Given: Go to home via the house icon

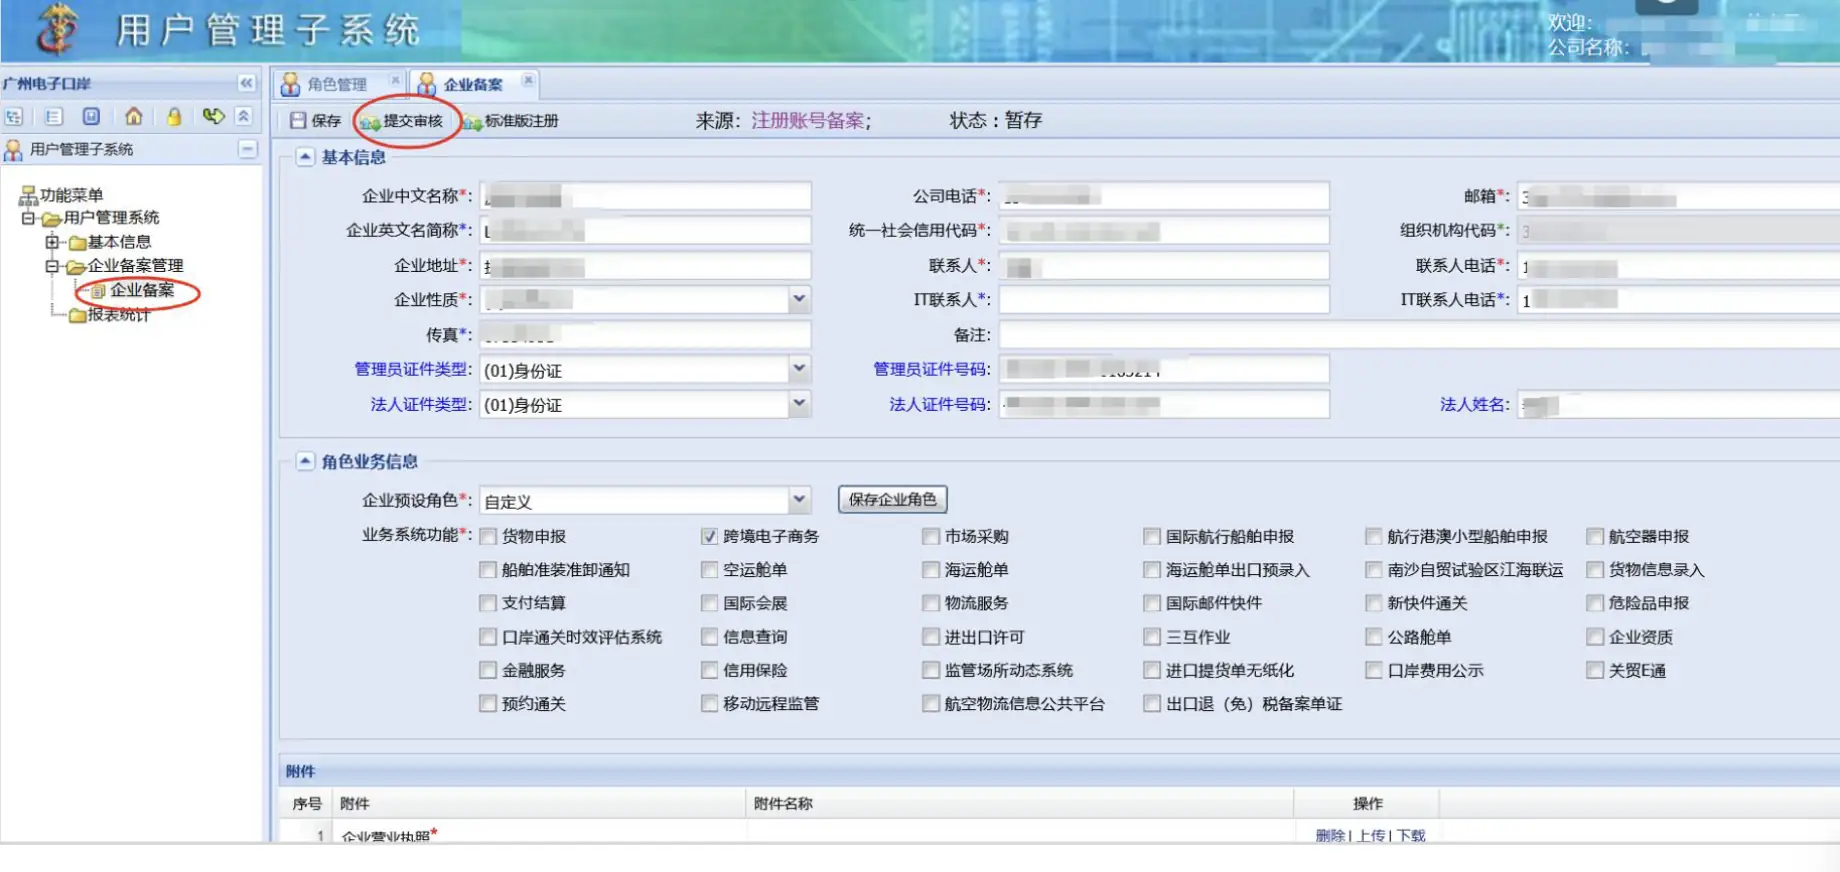Looking at the screenshot, I should 134,117.
